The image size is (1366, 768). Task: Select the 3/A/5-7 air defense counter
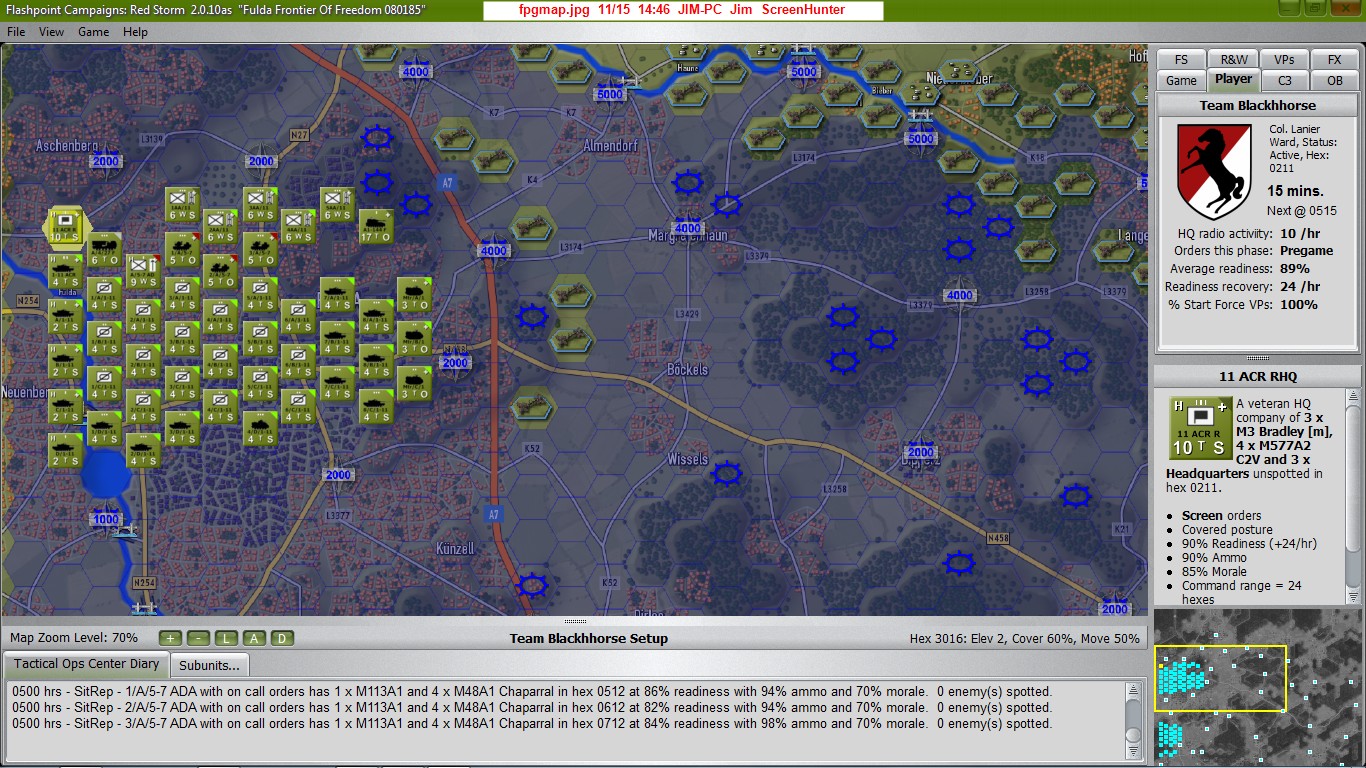click(260, 249)
